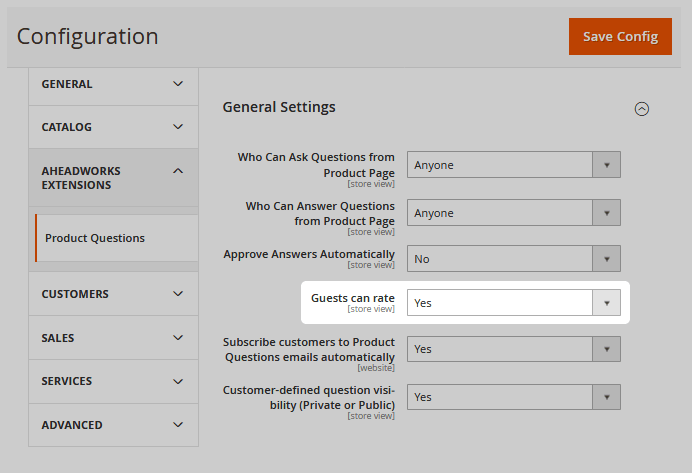Open Customer-defined question visibility dropdown
This screenshot has height=473, width=692.
(x=514, y=397)
